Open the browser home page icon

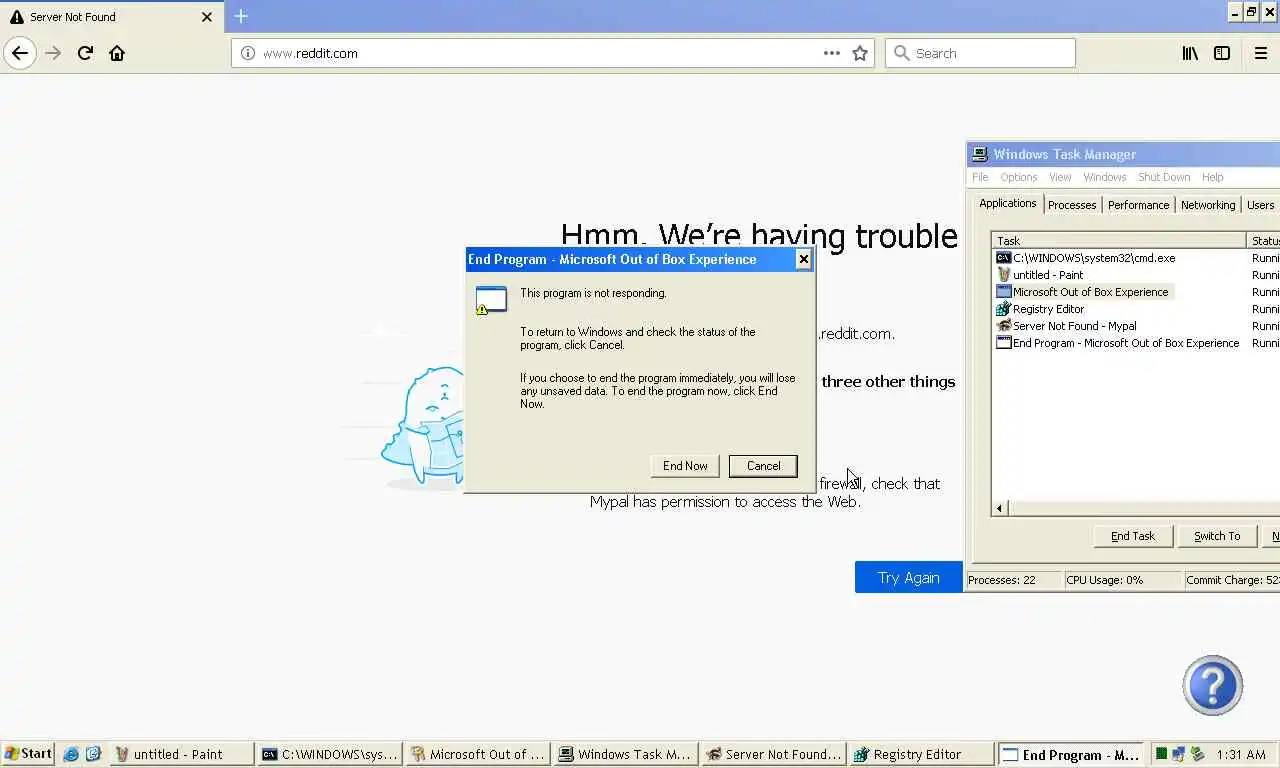[117, 53]
